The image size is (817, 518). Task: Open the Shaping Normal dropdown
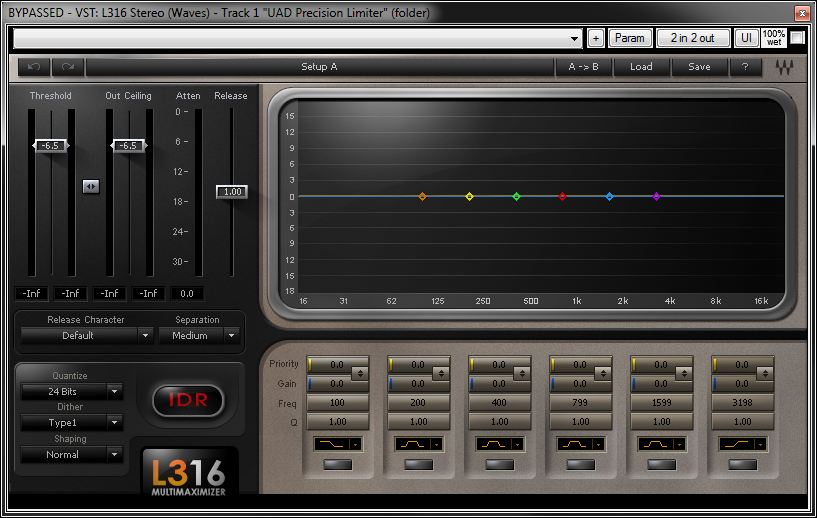pos(72,454)
